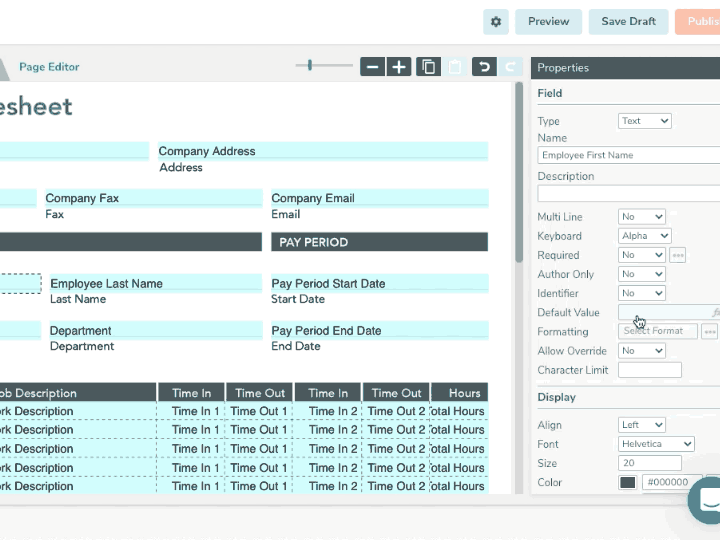Click the Character Limit input field
The width and height of the screenshot is (720, 540).
(x=650, y=370)
